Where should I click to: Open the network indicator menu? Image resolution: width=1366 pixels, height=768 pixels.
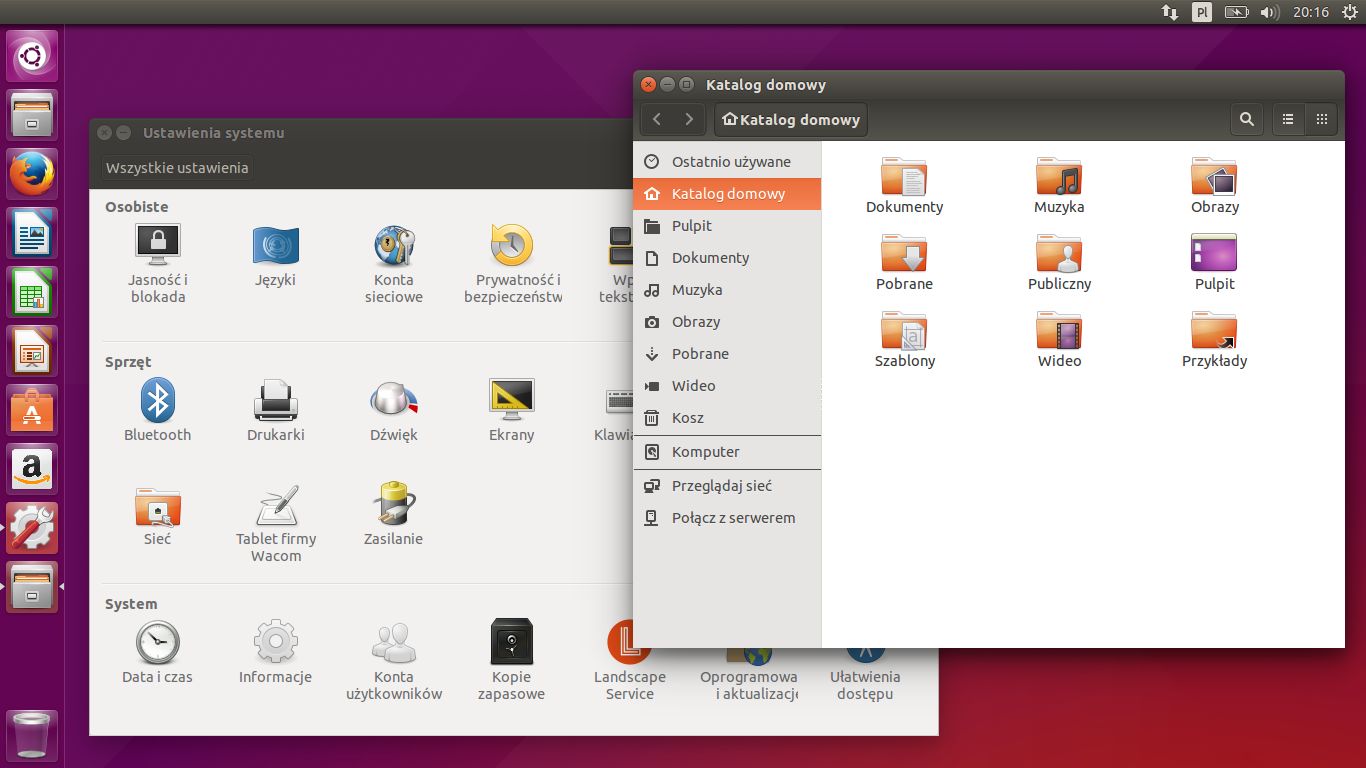pos(1169,12)
